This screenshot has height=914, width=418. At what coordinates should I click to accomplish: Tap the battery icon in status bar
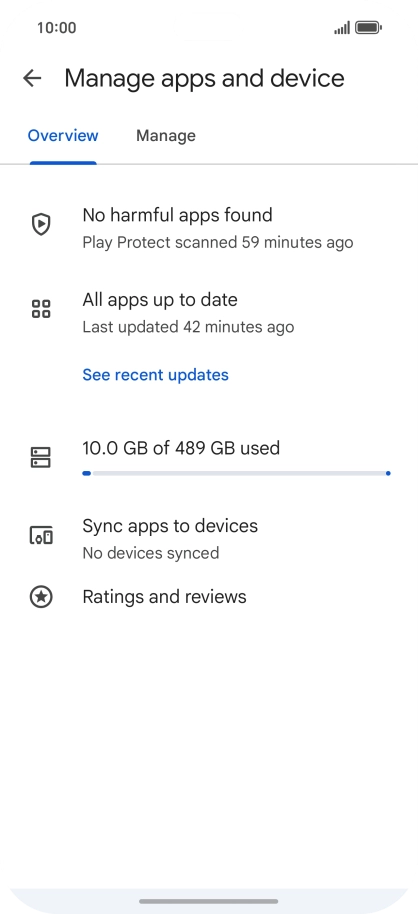pyautogui.click(x=368, y=27)
